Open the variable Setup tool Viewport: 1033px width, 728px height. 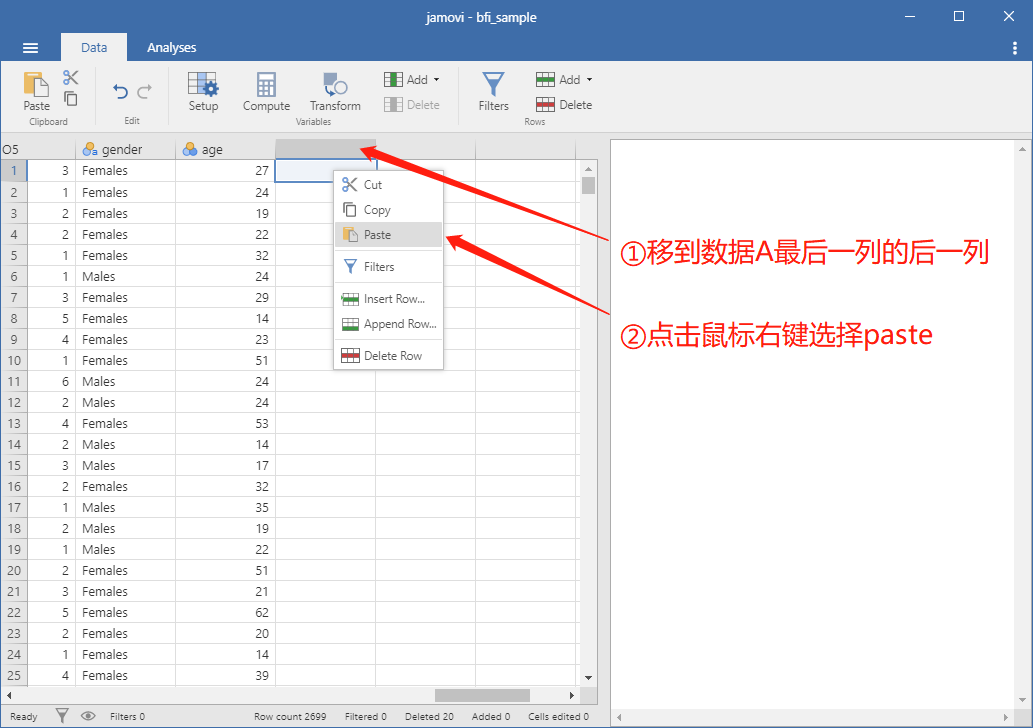click(203, 92)
